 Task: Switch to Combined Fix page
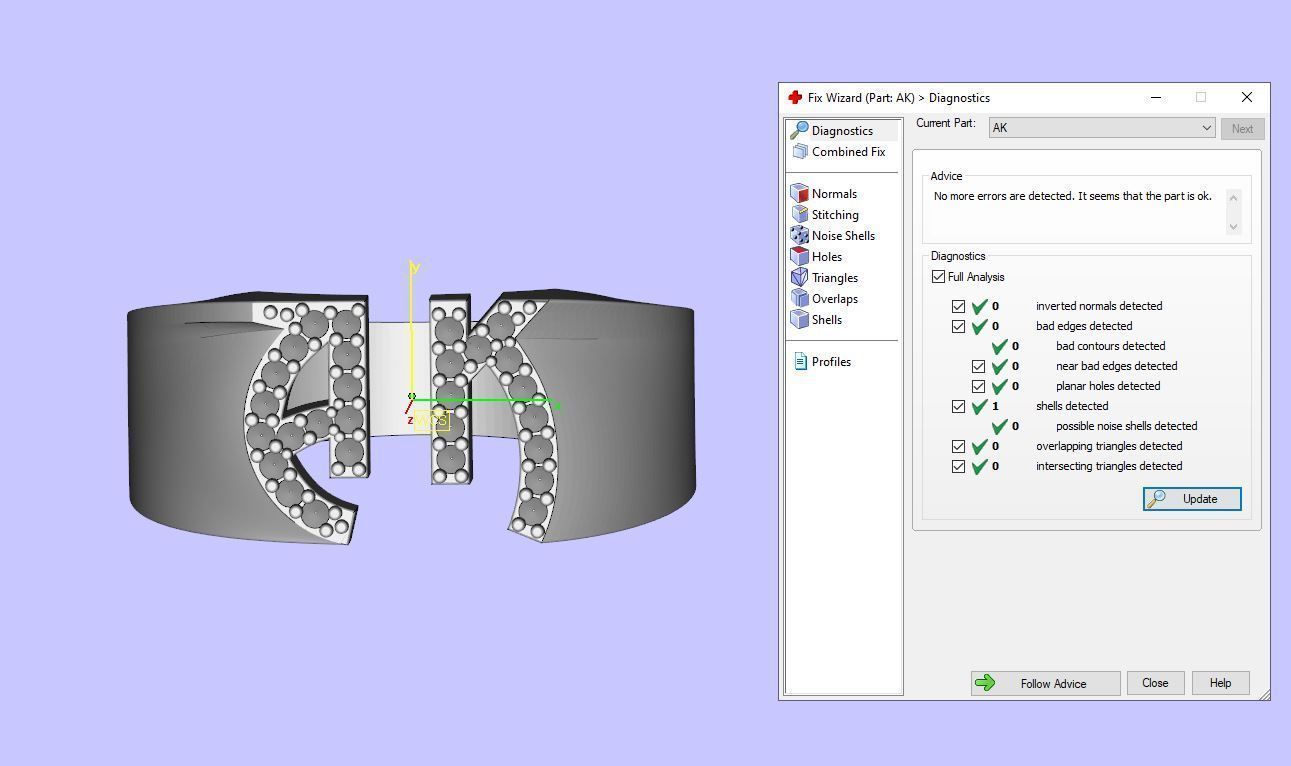tap(848, 152)
